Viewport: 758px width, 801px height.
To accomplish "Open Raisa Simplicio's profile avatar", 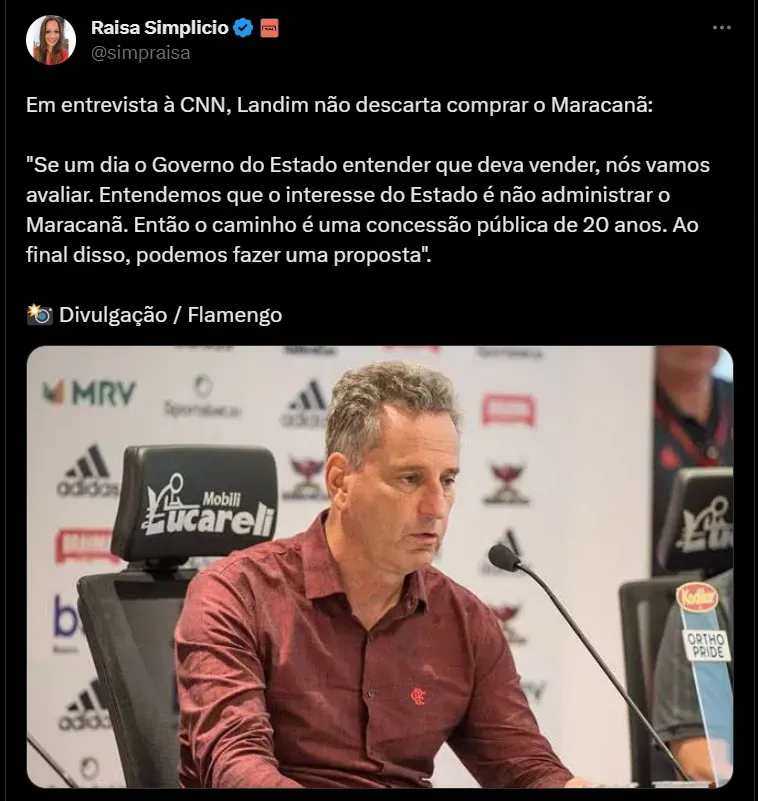I will 51,40.
